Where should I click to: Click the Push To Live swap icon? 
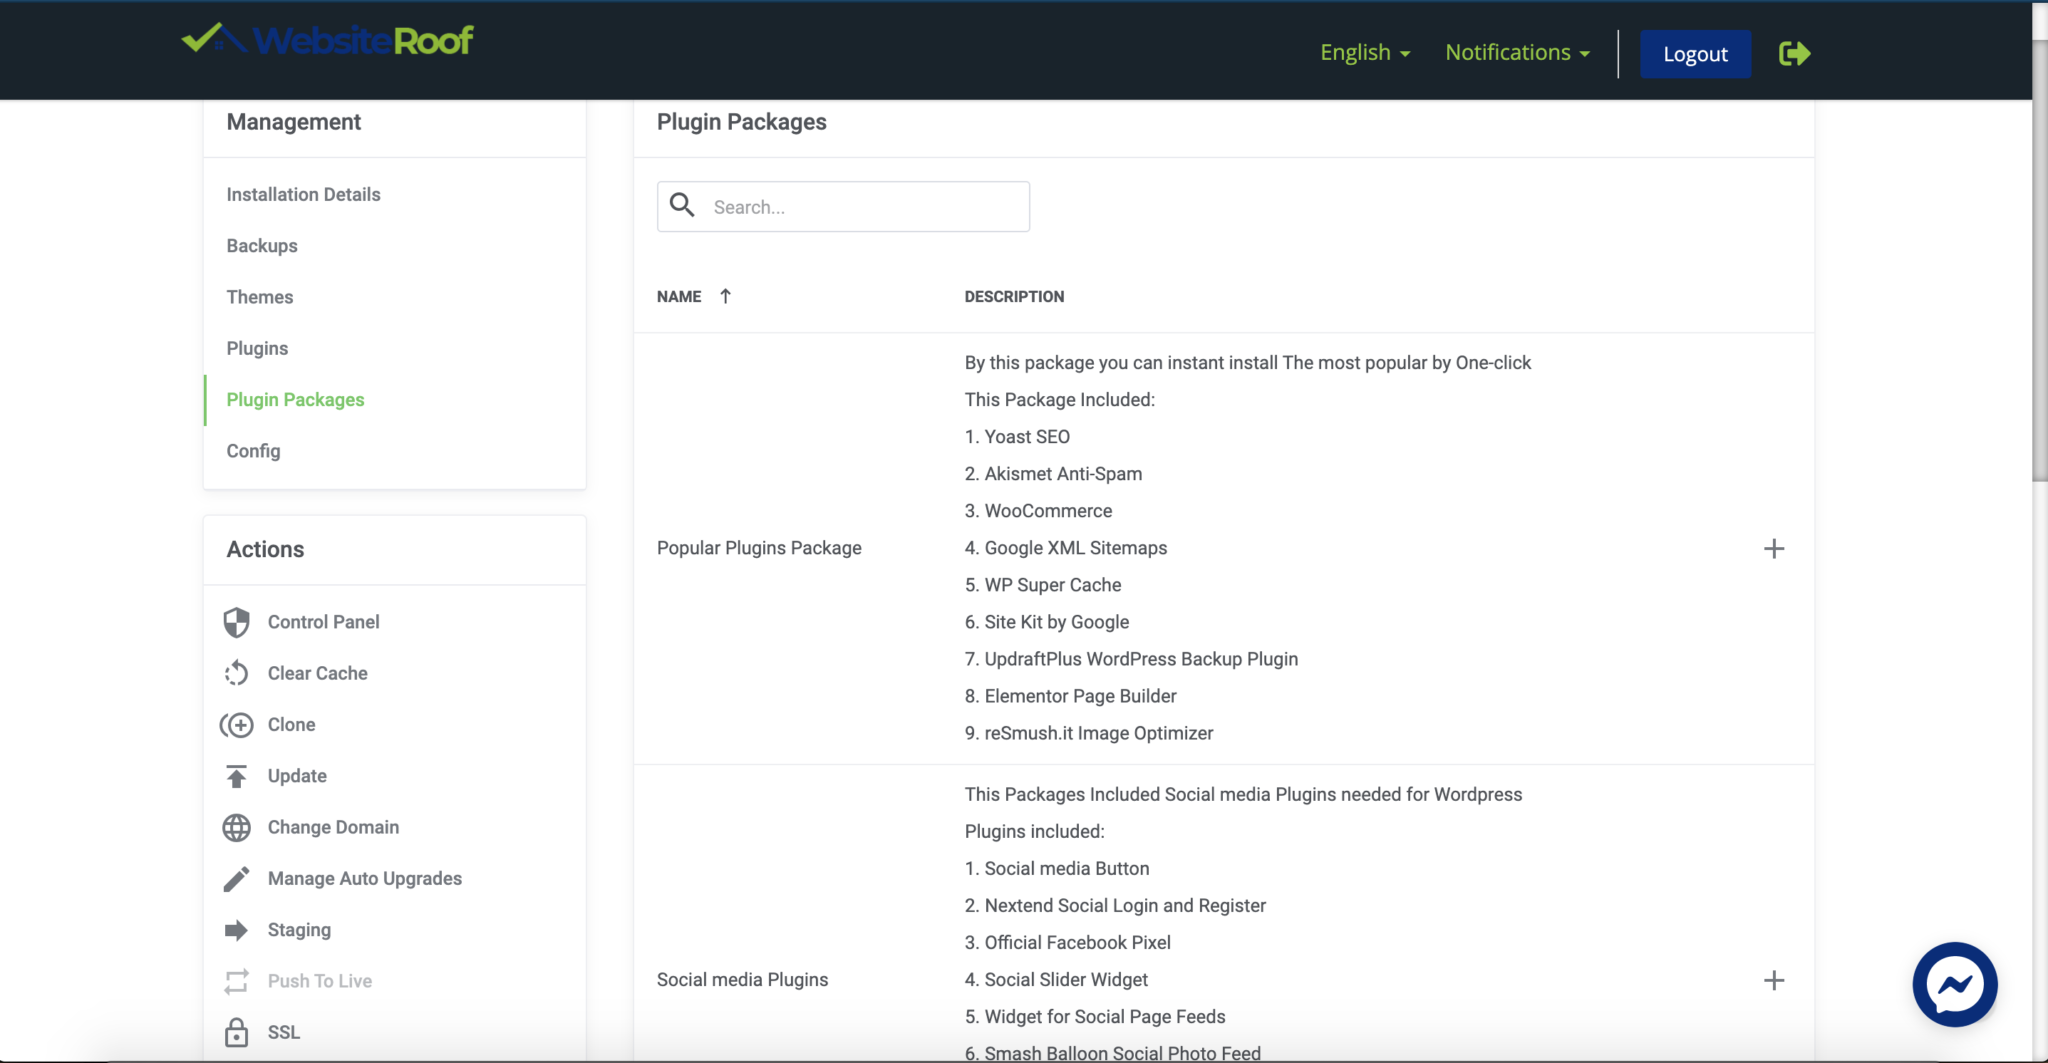(236, 981)
